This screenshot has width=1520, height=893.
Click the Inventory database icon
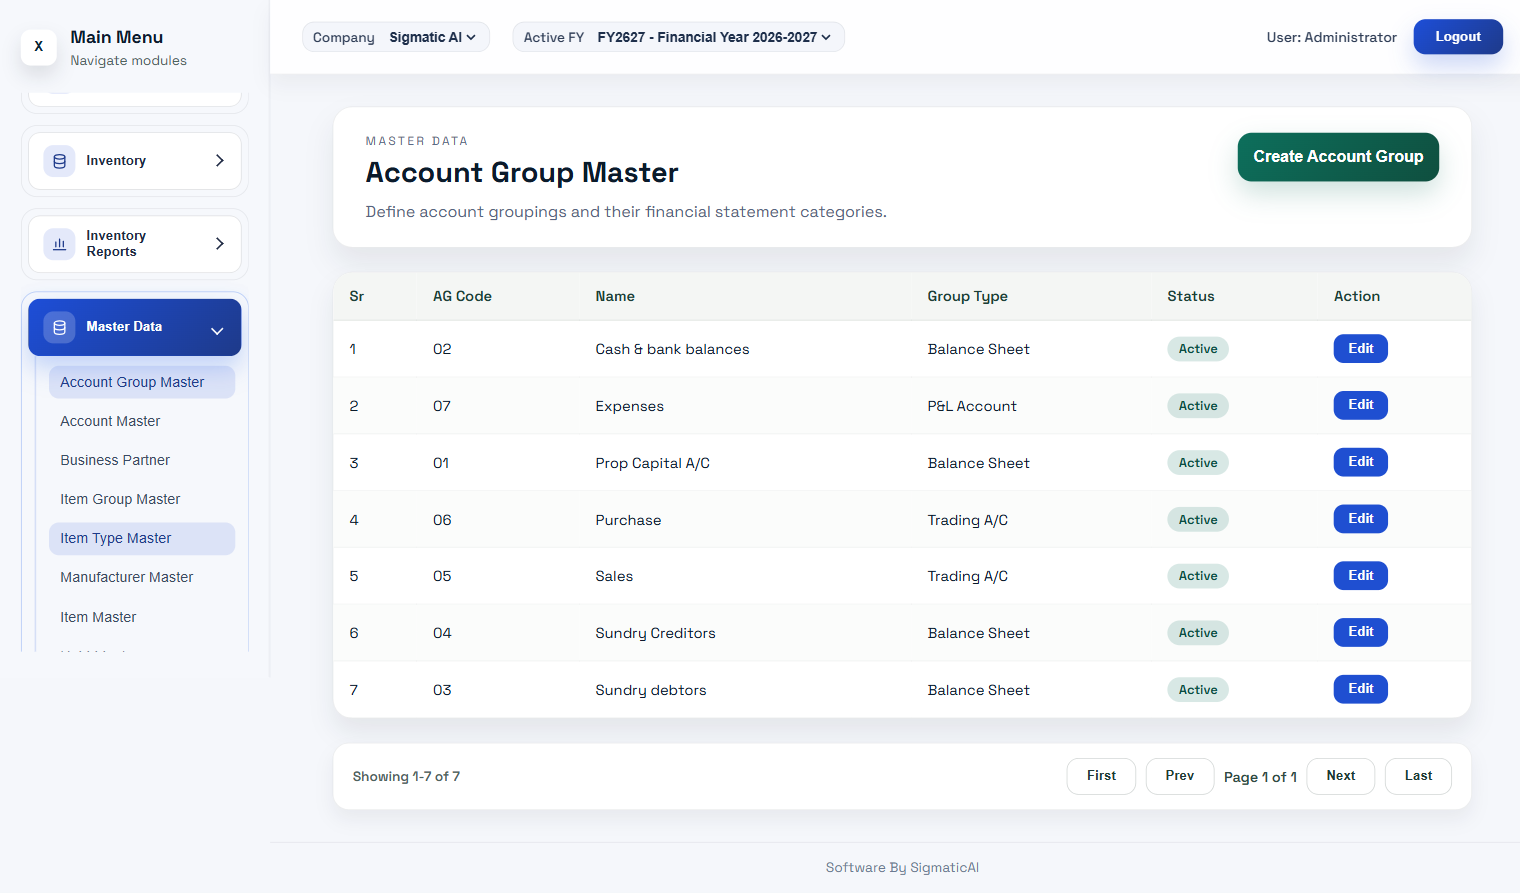pos(59,161)
